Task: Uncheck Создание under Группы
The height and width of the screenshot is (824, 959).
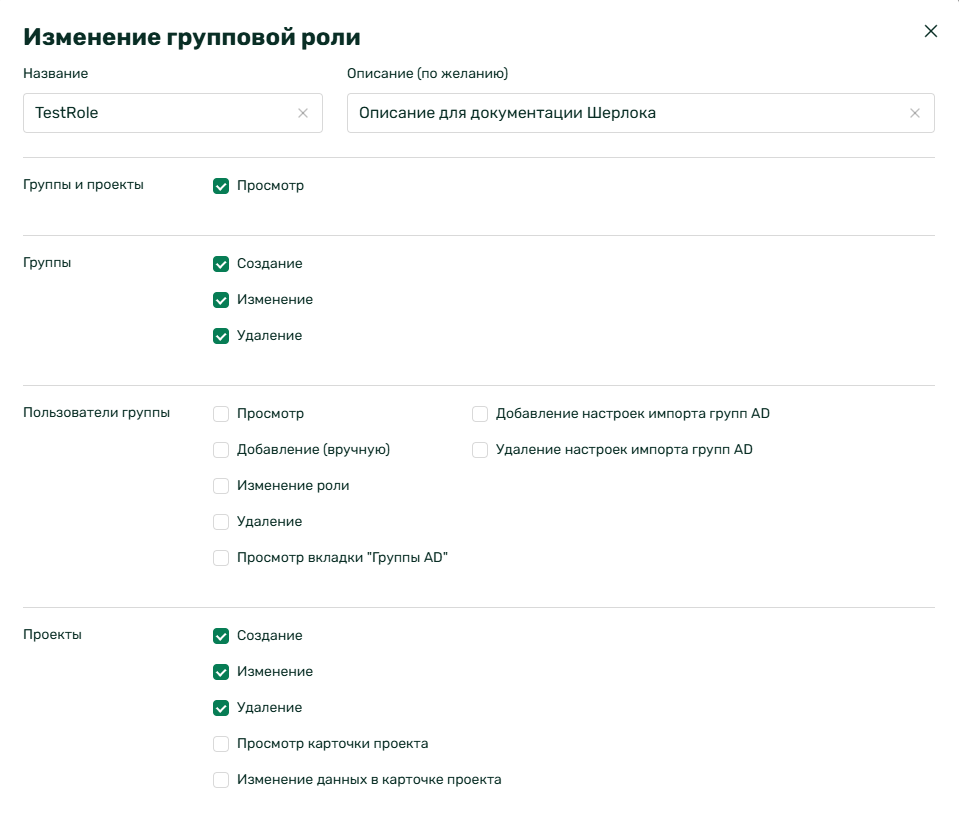Action: [221, 264]
